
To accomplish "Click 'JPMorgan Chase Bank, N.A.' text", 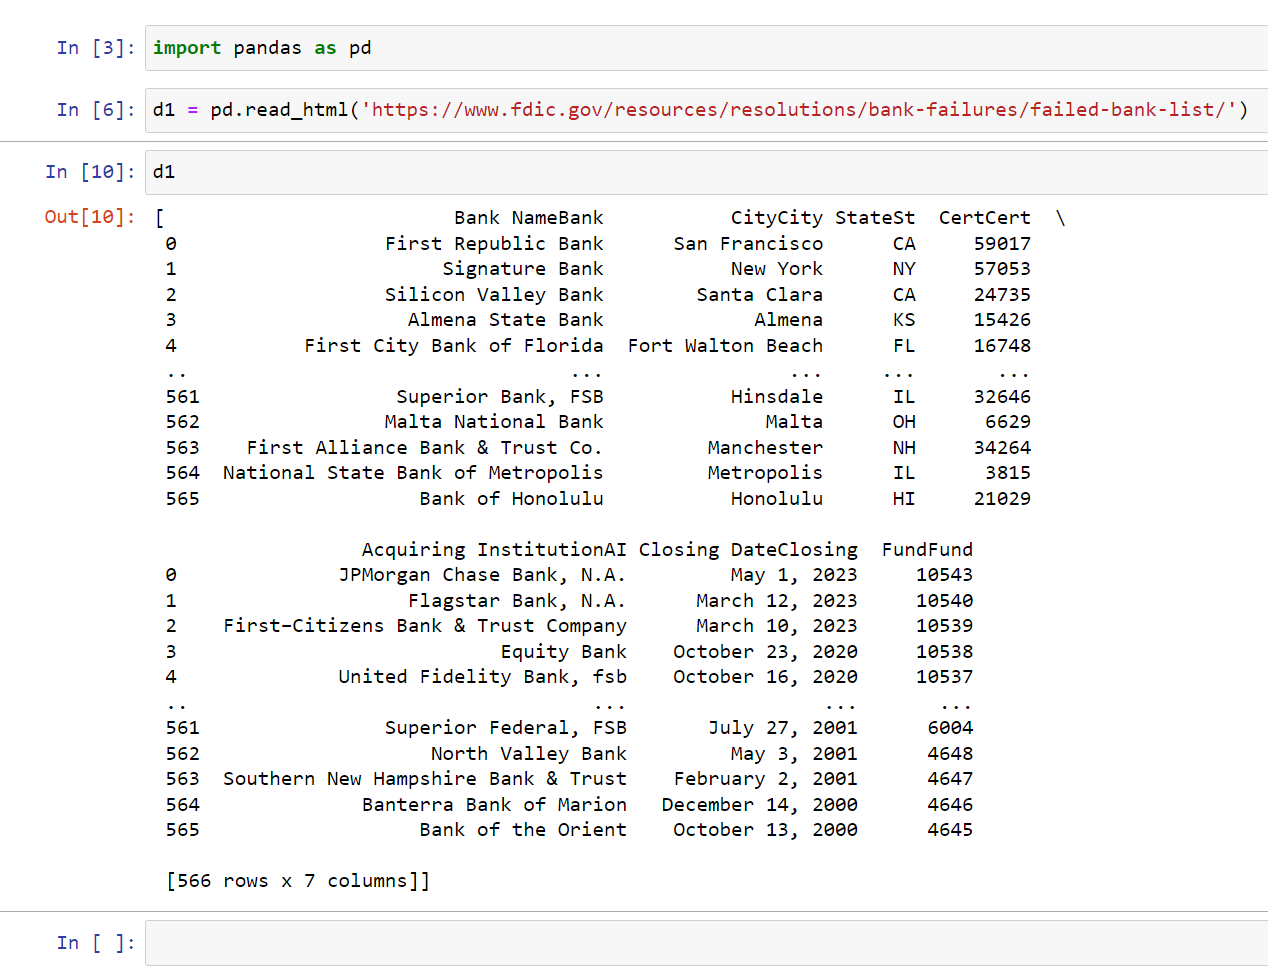I will (483, 575).
